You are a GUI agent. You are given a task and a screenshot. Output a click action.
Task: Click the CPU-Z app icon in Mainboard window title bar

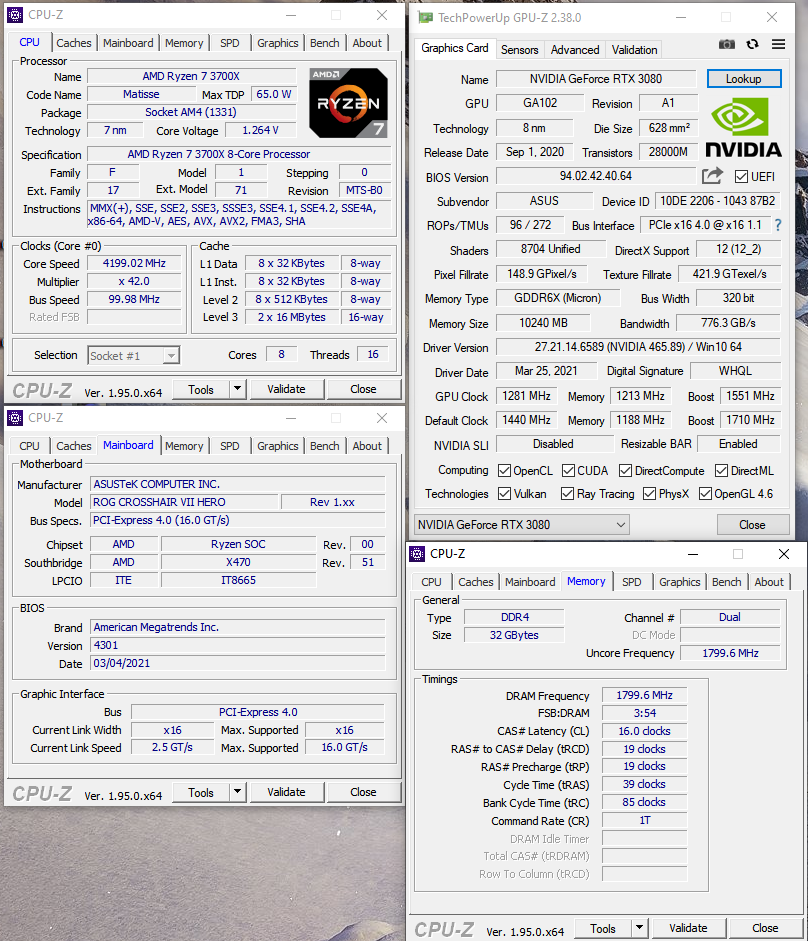[15, 418]
